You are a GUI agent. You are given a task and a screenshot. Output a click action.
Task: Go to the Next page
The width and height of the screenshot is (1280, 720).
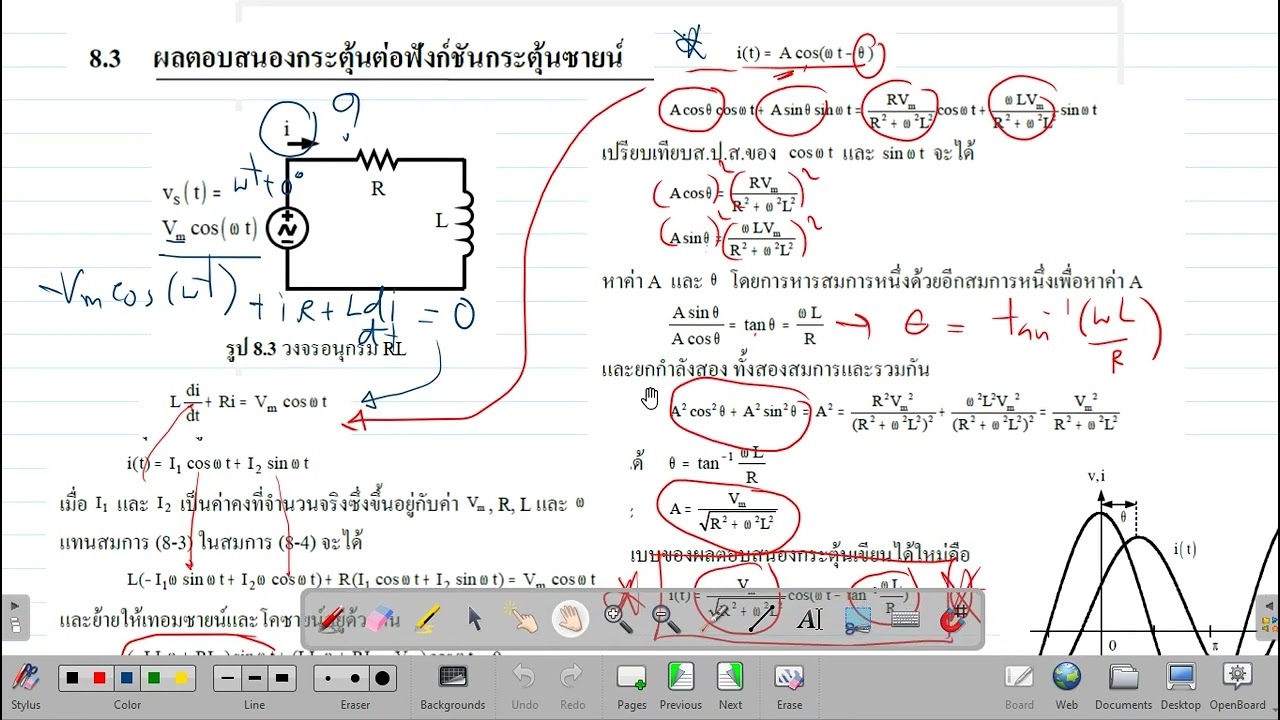pyautogui.click(x=731, y=687)
